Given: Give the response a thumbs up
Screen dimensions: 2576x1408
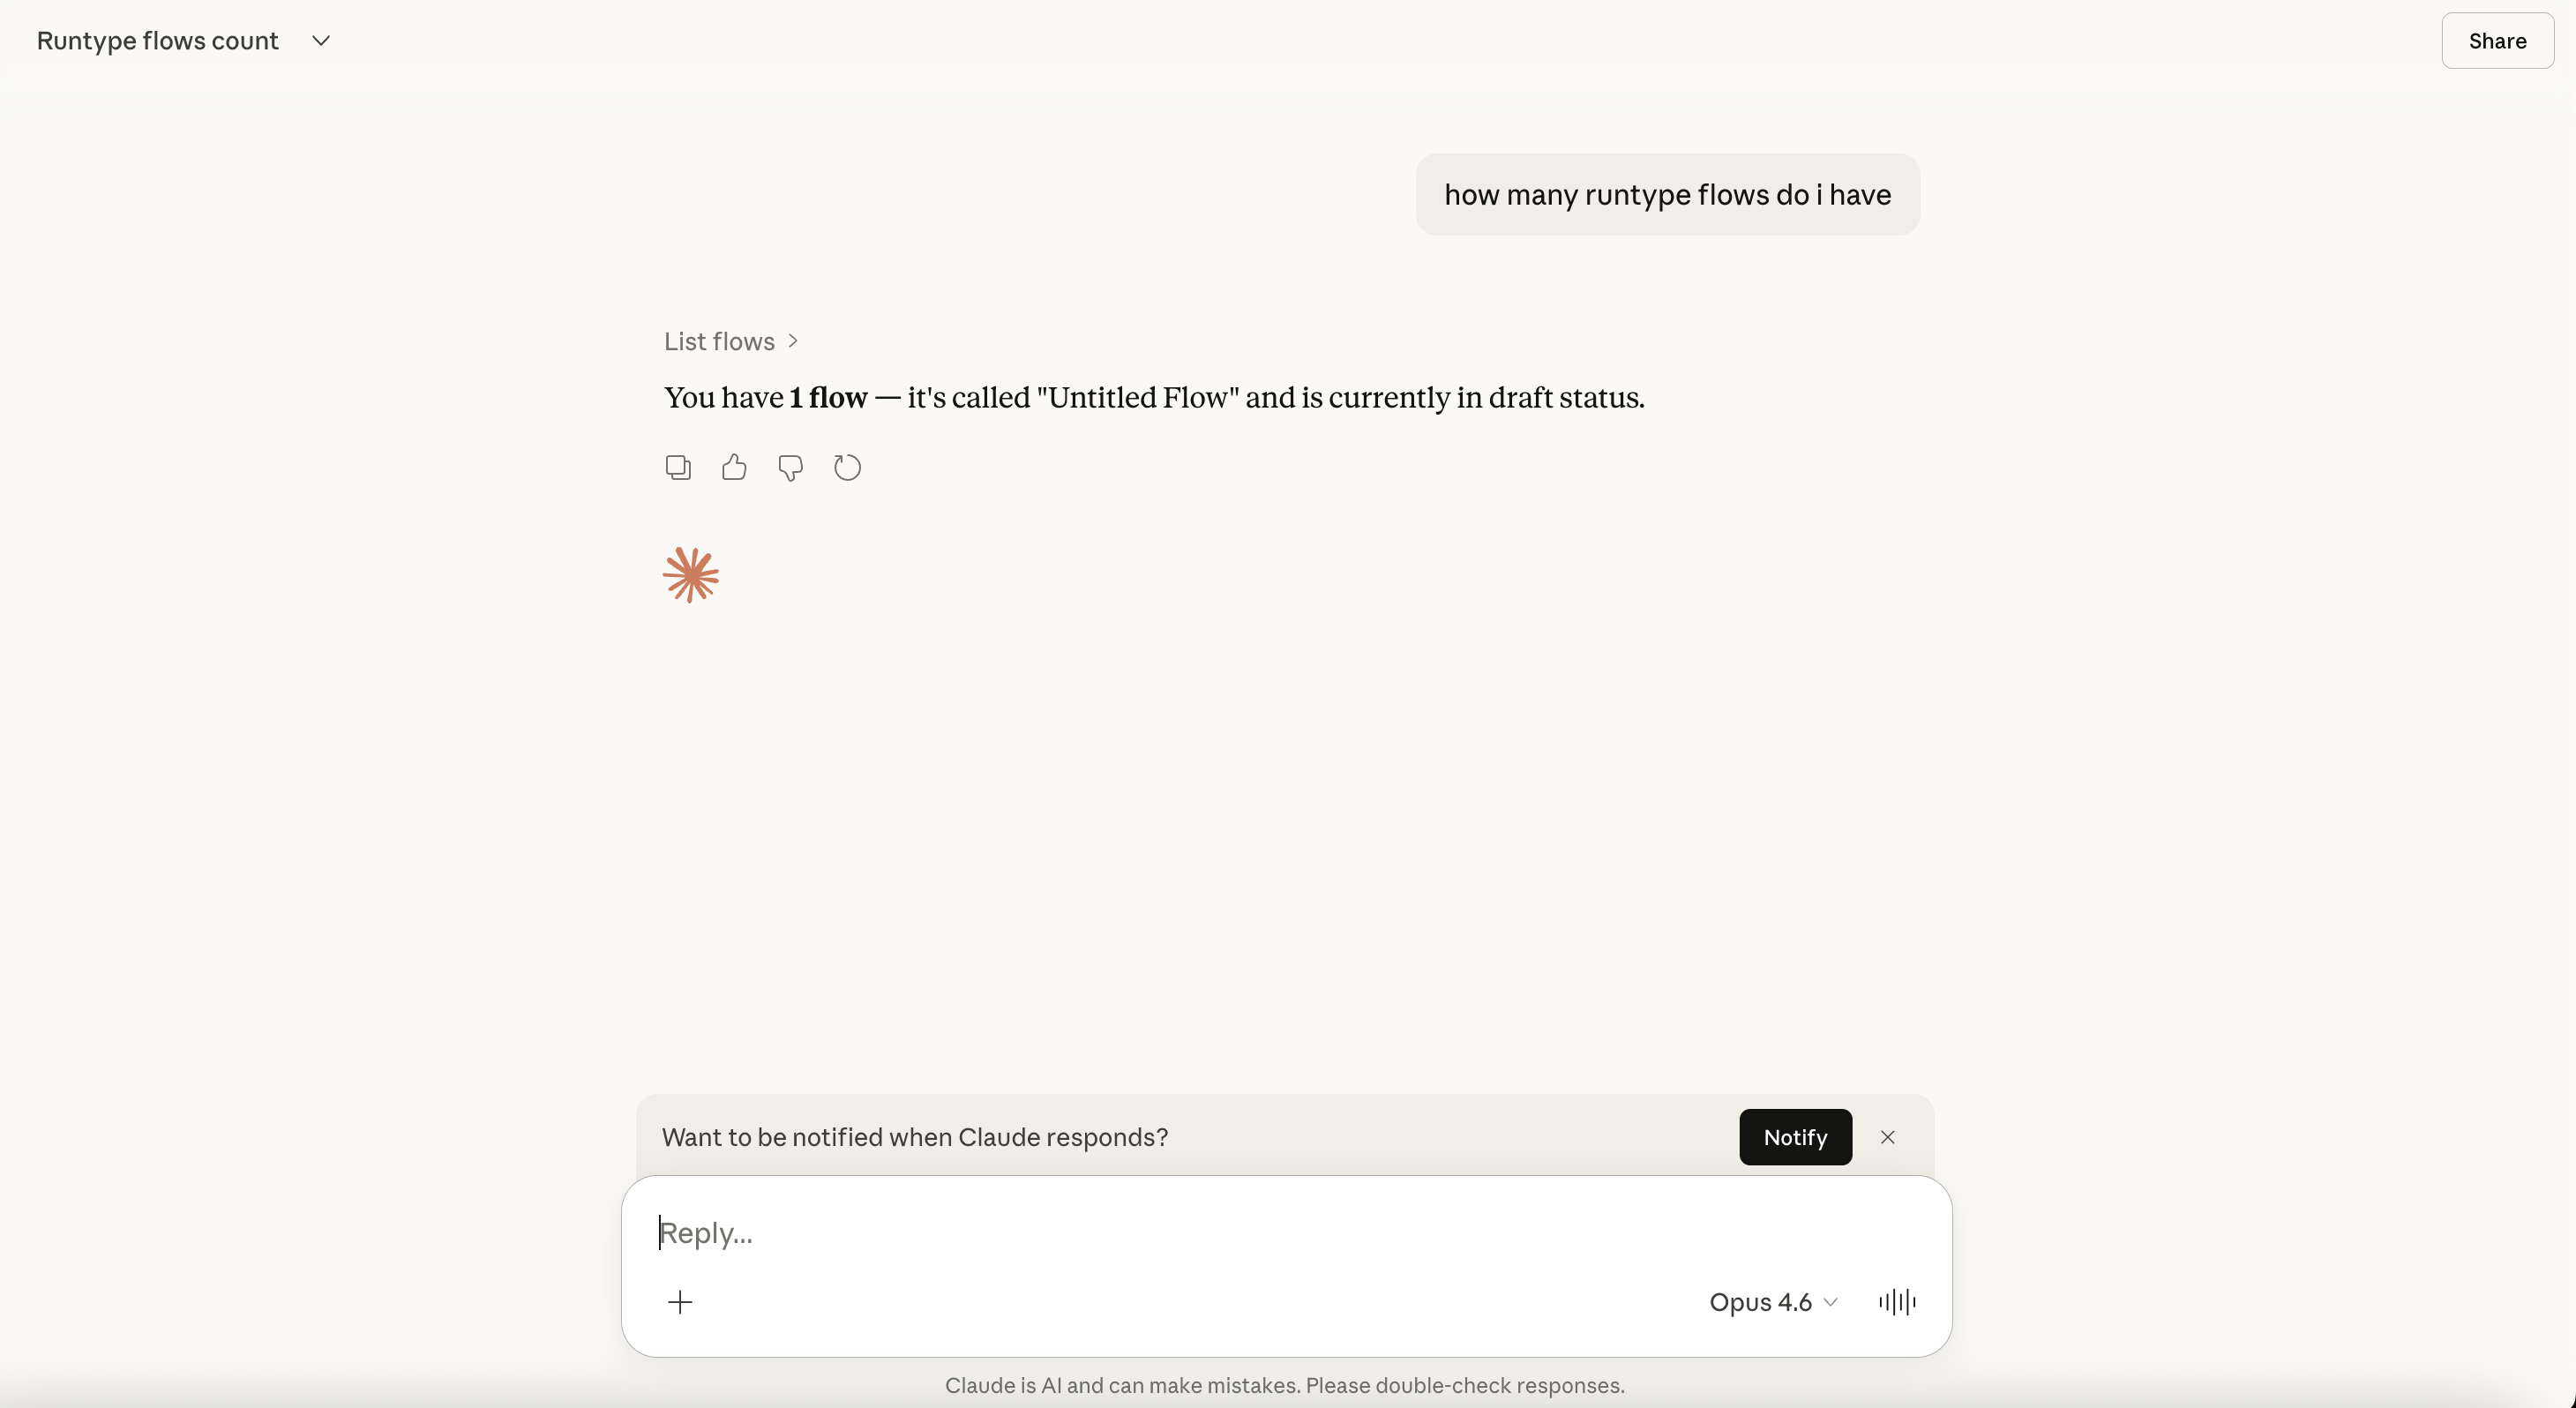Looking at the screenshot, I should click(734, 467).
